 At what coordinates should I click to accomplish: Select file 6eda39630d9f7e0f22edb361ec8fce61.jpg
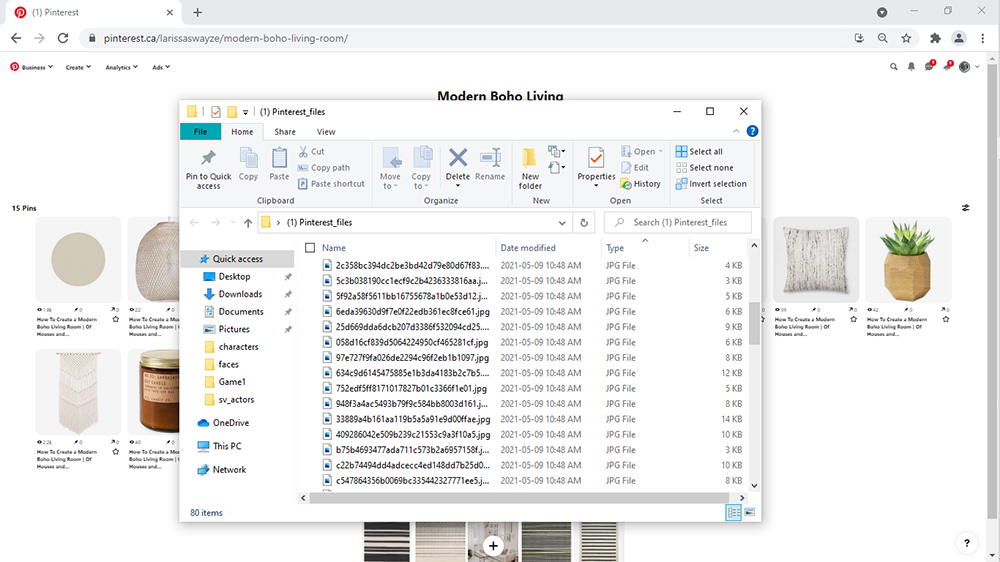pyautogui.click(x=412, y=311)
